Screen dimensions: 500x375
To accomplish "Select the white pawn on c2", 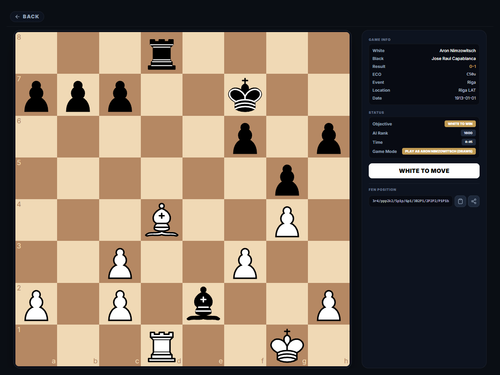I will click(x=120, y=305).
